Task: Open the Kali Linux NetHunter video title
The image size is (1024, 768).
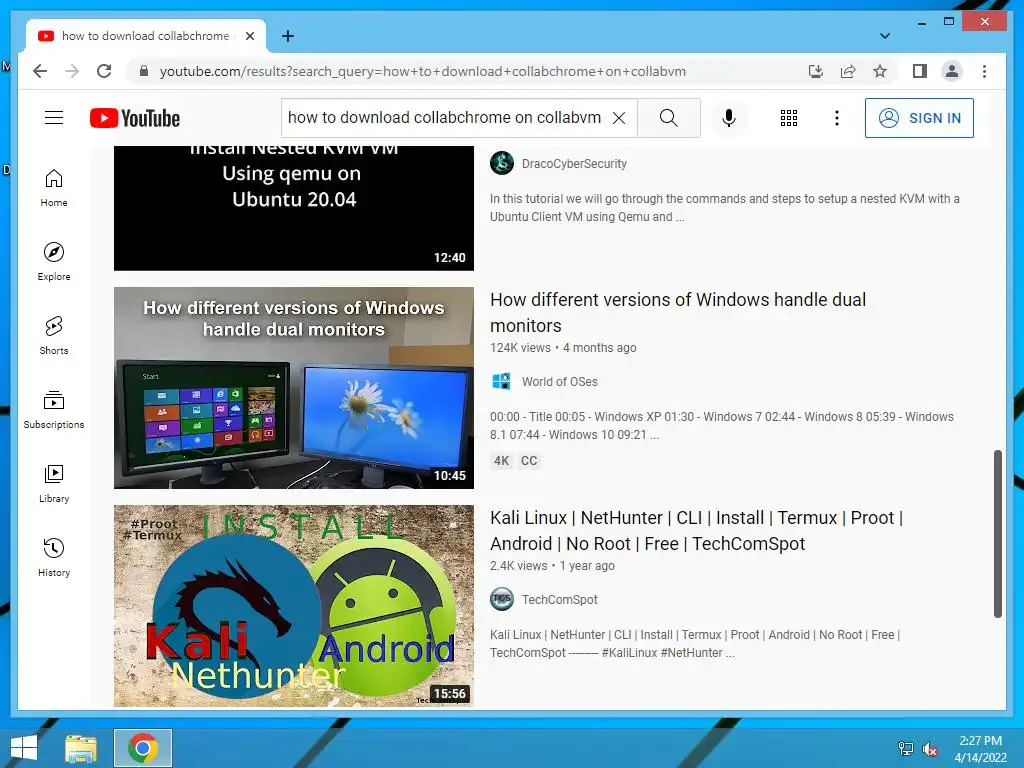Action: (x=697, y=530)
